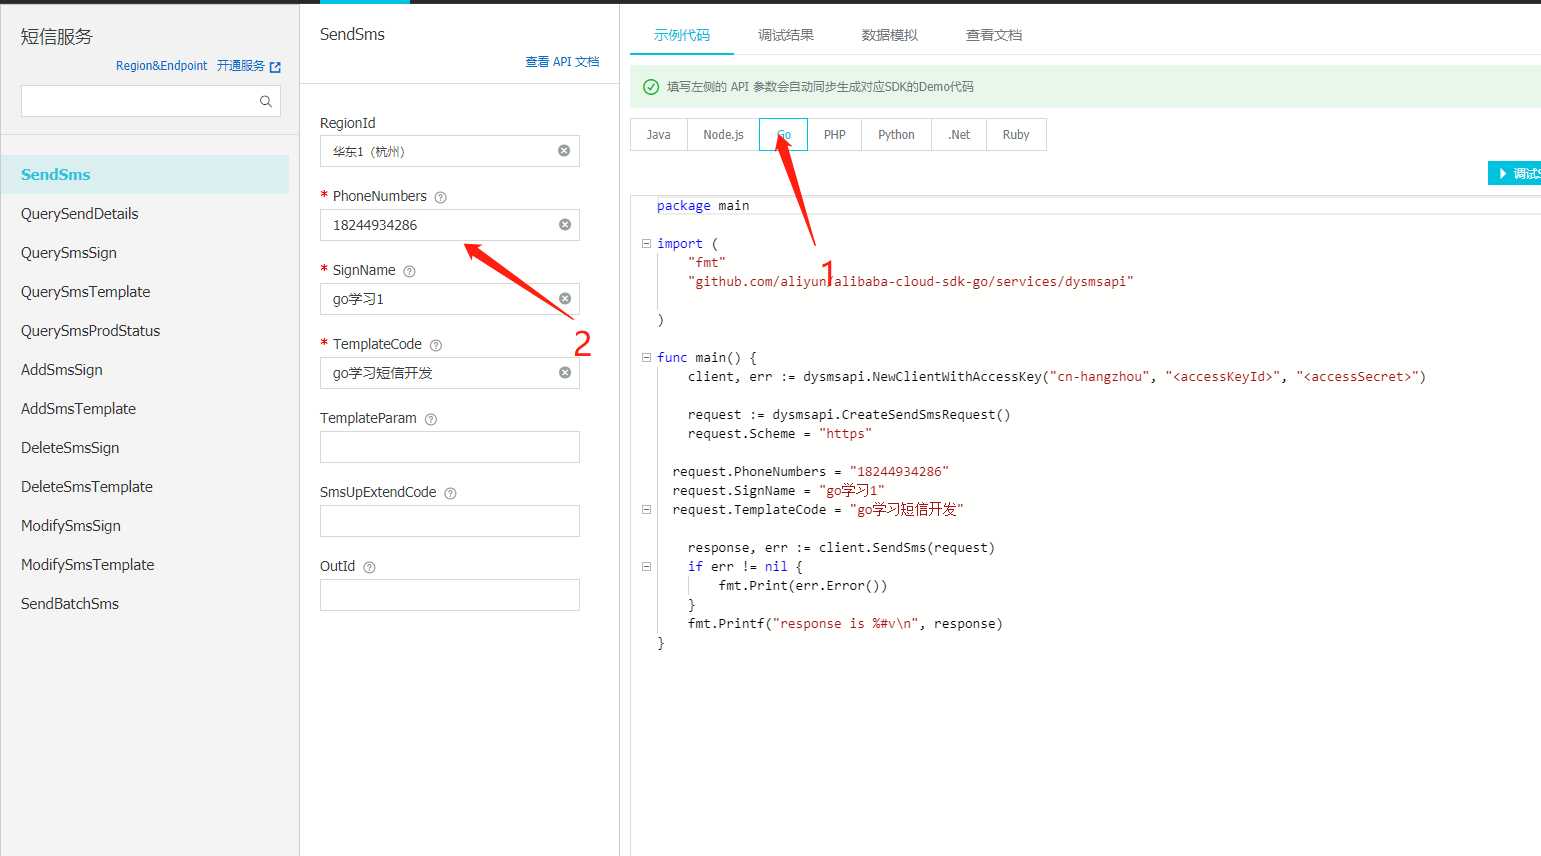This screenshot has height=856, width=1541.
Task: Click the "<accessKeyId>" placeholder in code
Action: click(x=1222, y=377)
